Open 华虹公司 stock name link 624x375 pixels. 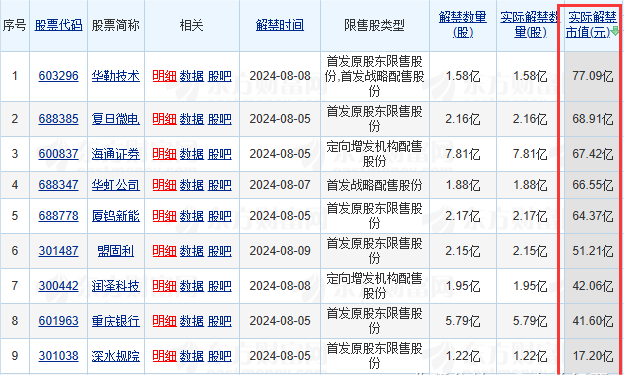(116, 185)
